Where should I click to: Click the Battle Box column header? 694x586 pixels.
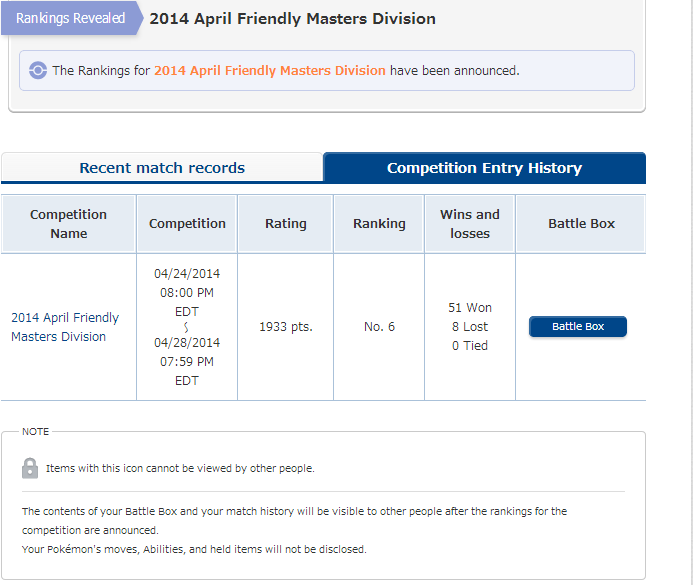tap(581, 224)
